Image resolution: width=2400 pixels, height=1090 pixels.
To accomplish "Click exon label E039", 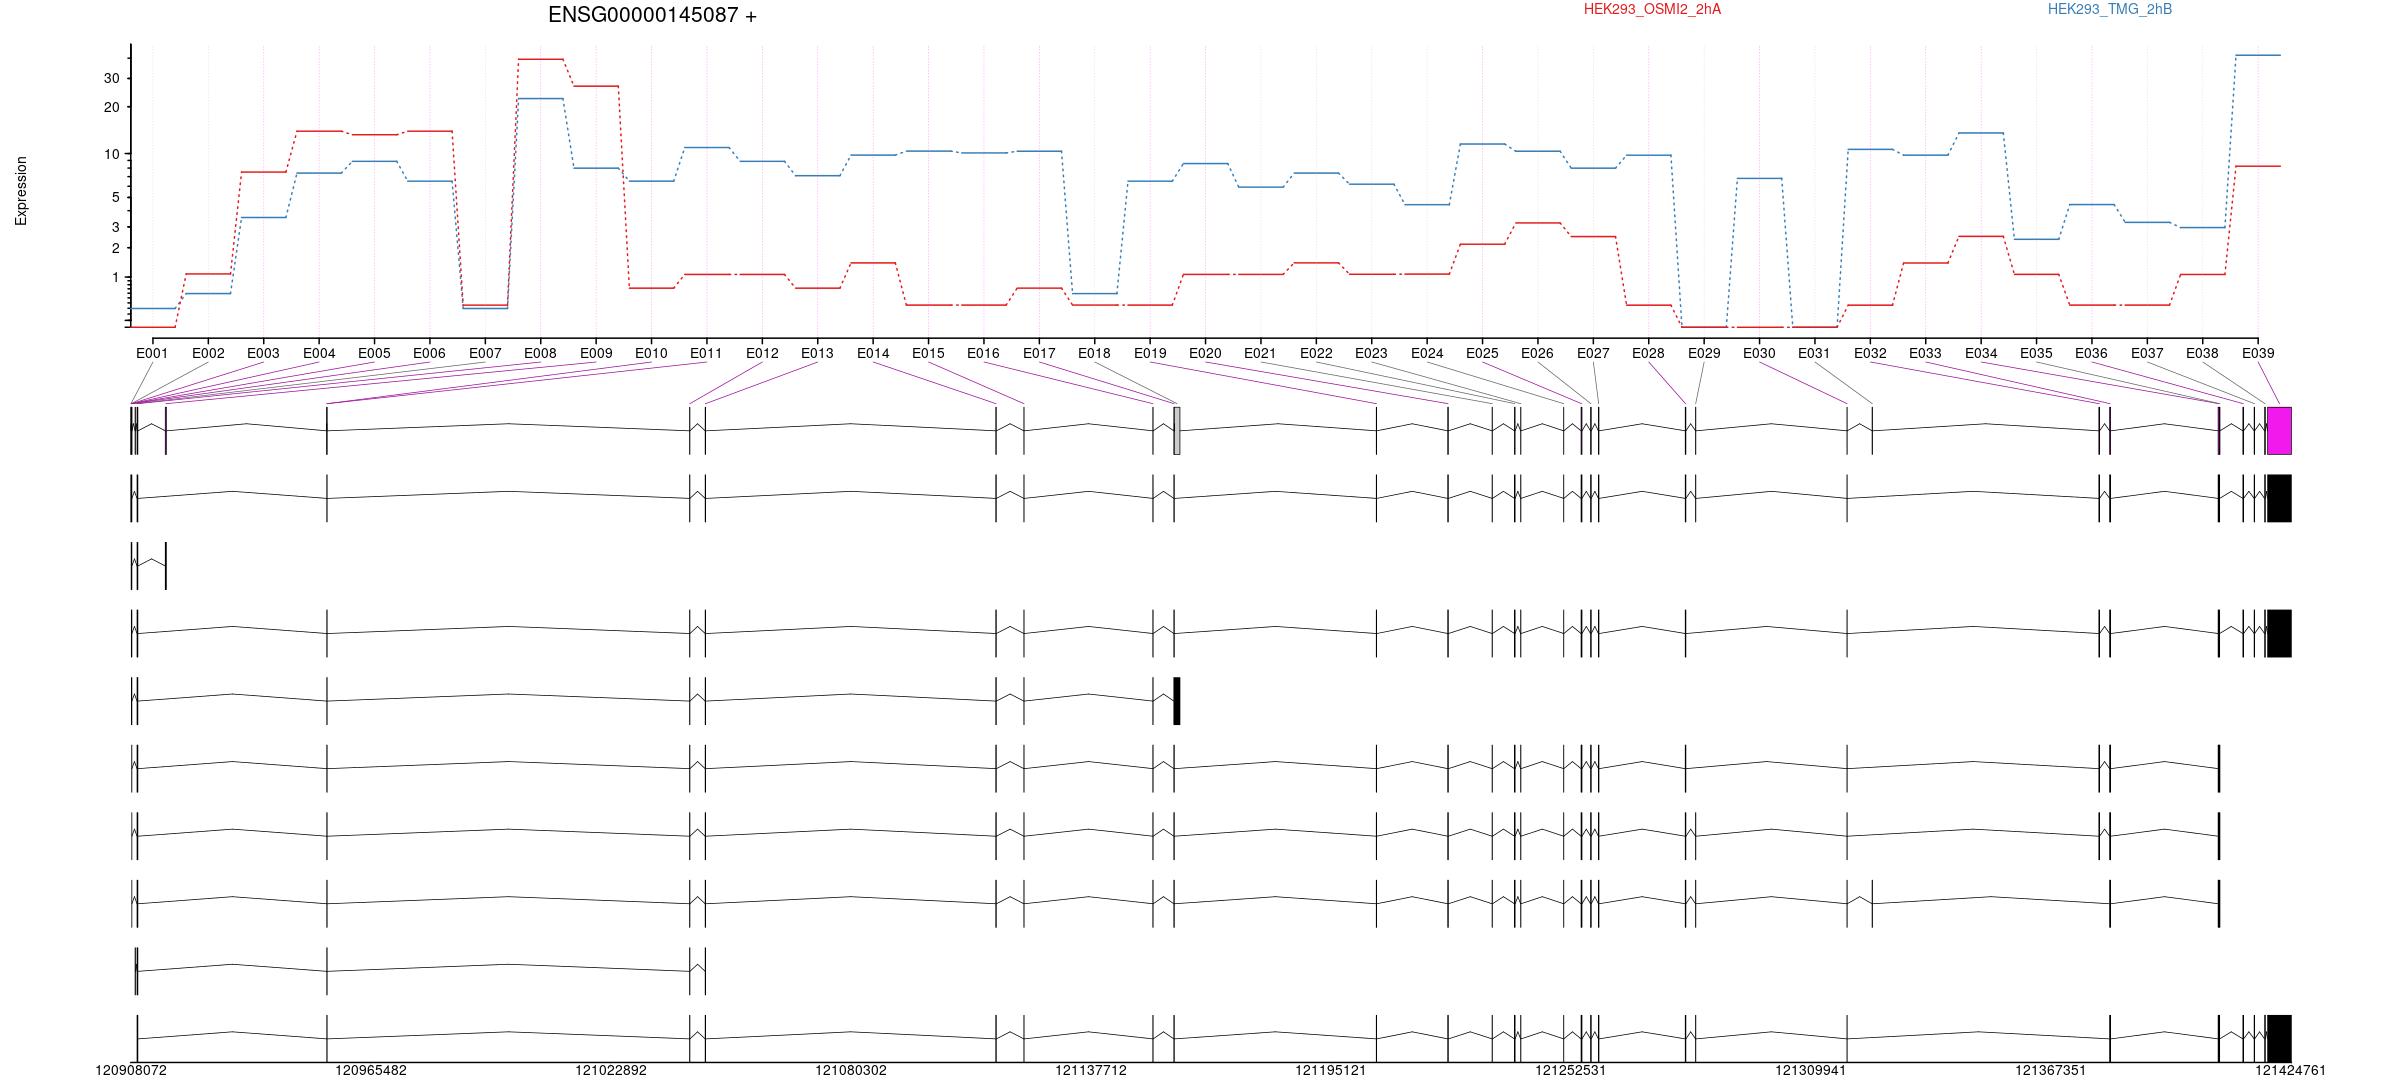I will 2258,353.
